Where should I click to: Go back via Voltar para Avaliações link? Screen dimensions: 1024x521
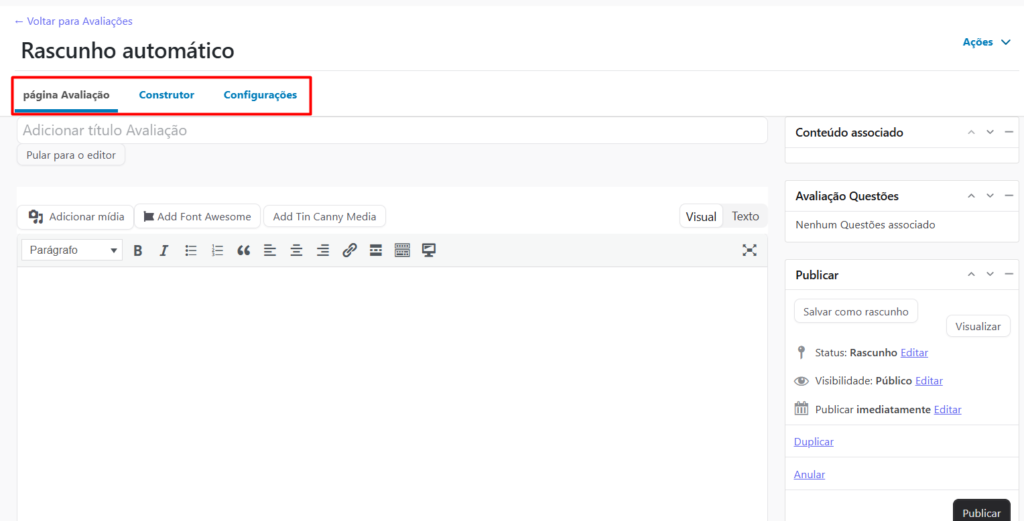pos(73,21)
